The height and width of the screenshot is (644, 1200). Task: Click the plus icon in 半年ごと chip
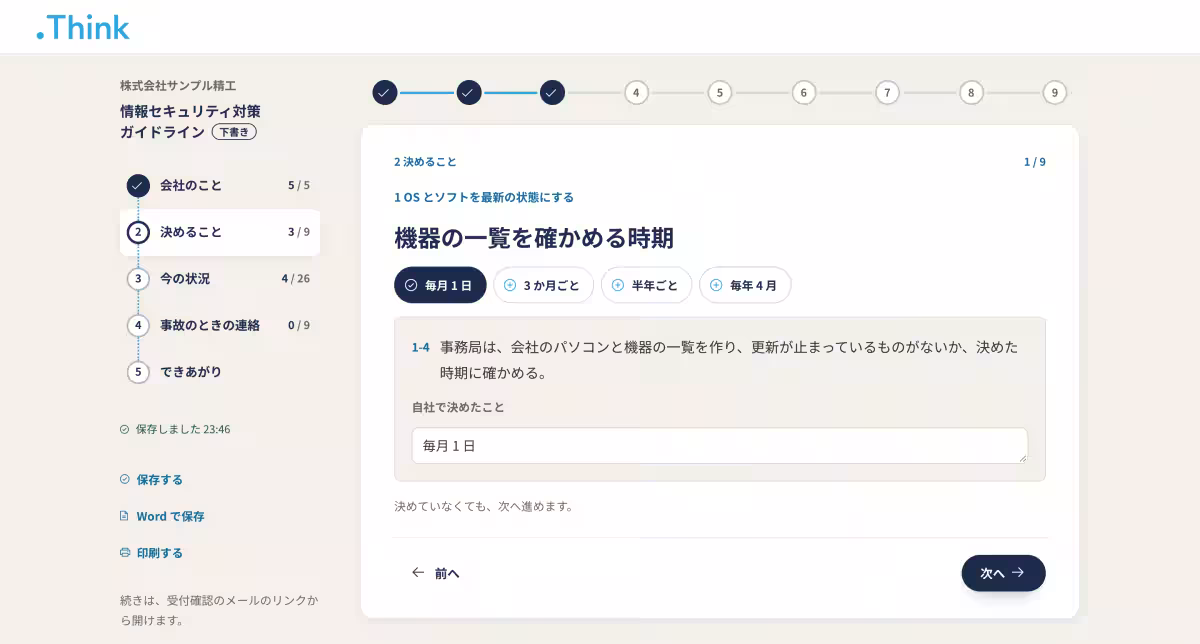tap(617, 285)
